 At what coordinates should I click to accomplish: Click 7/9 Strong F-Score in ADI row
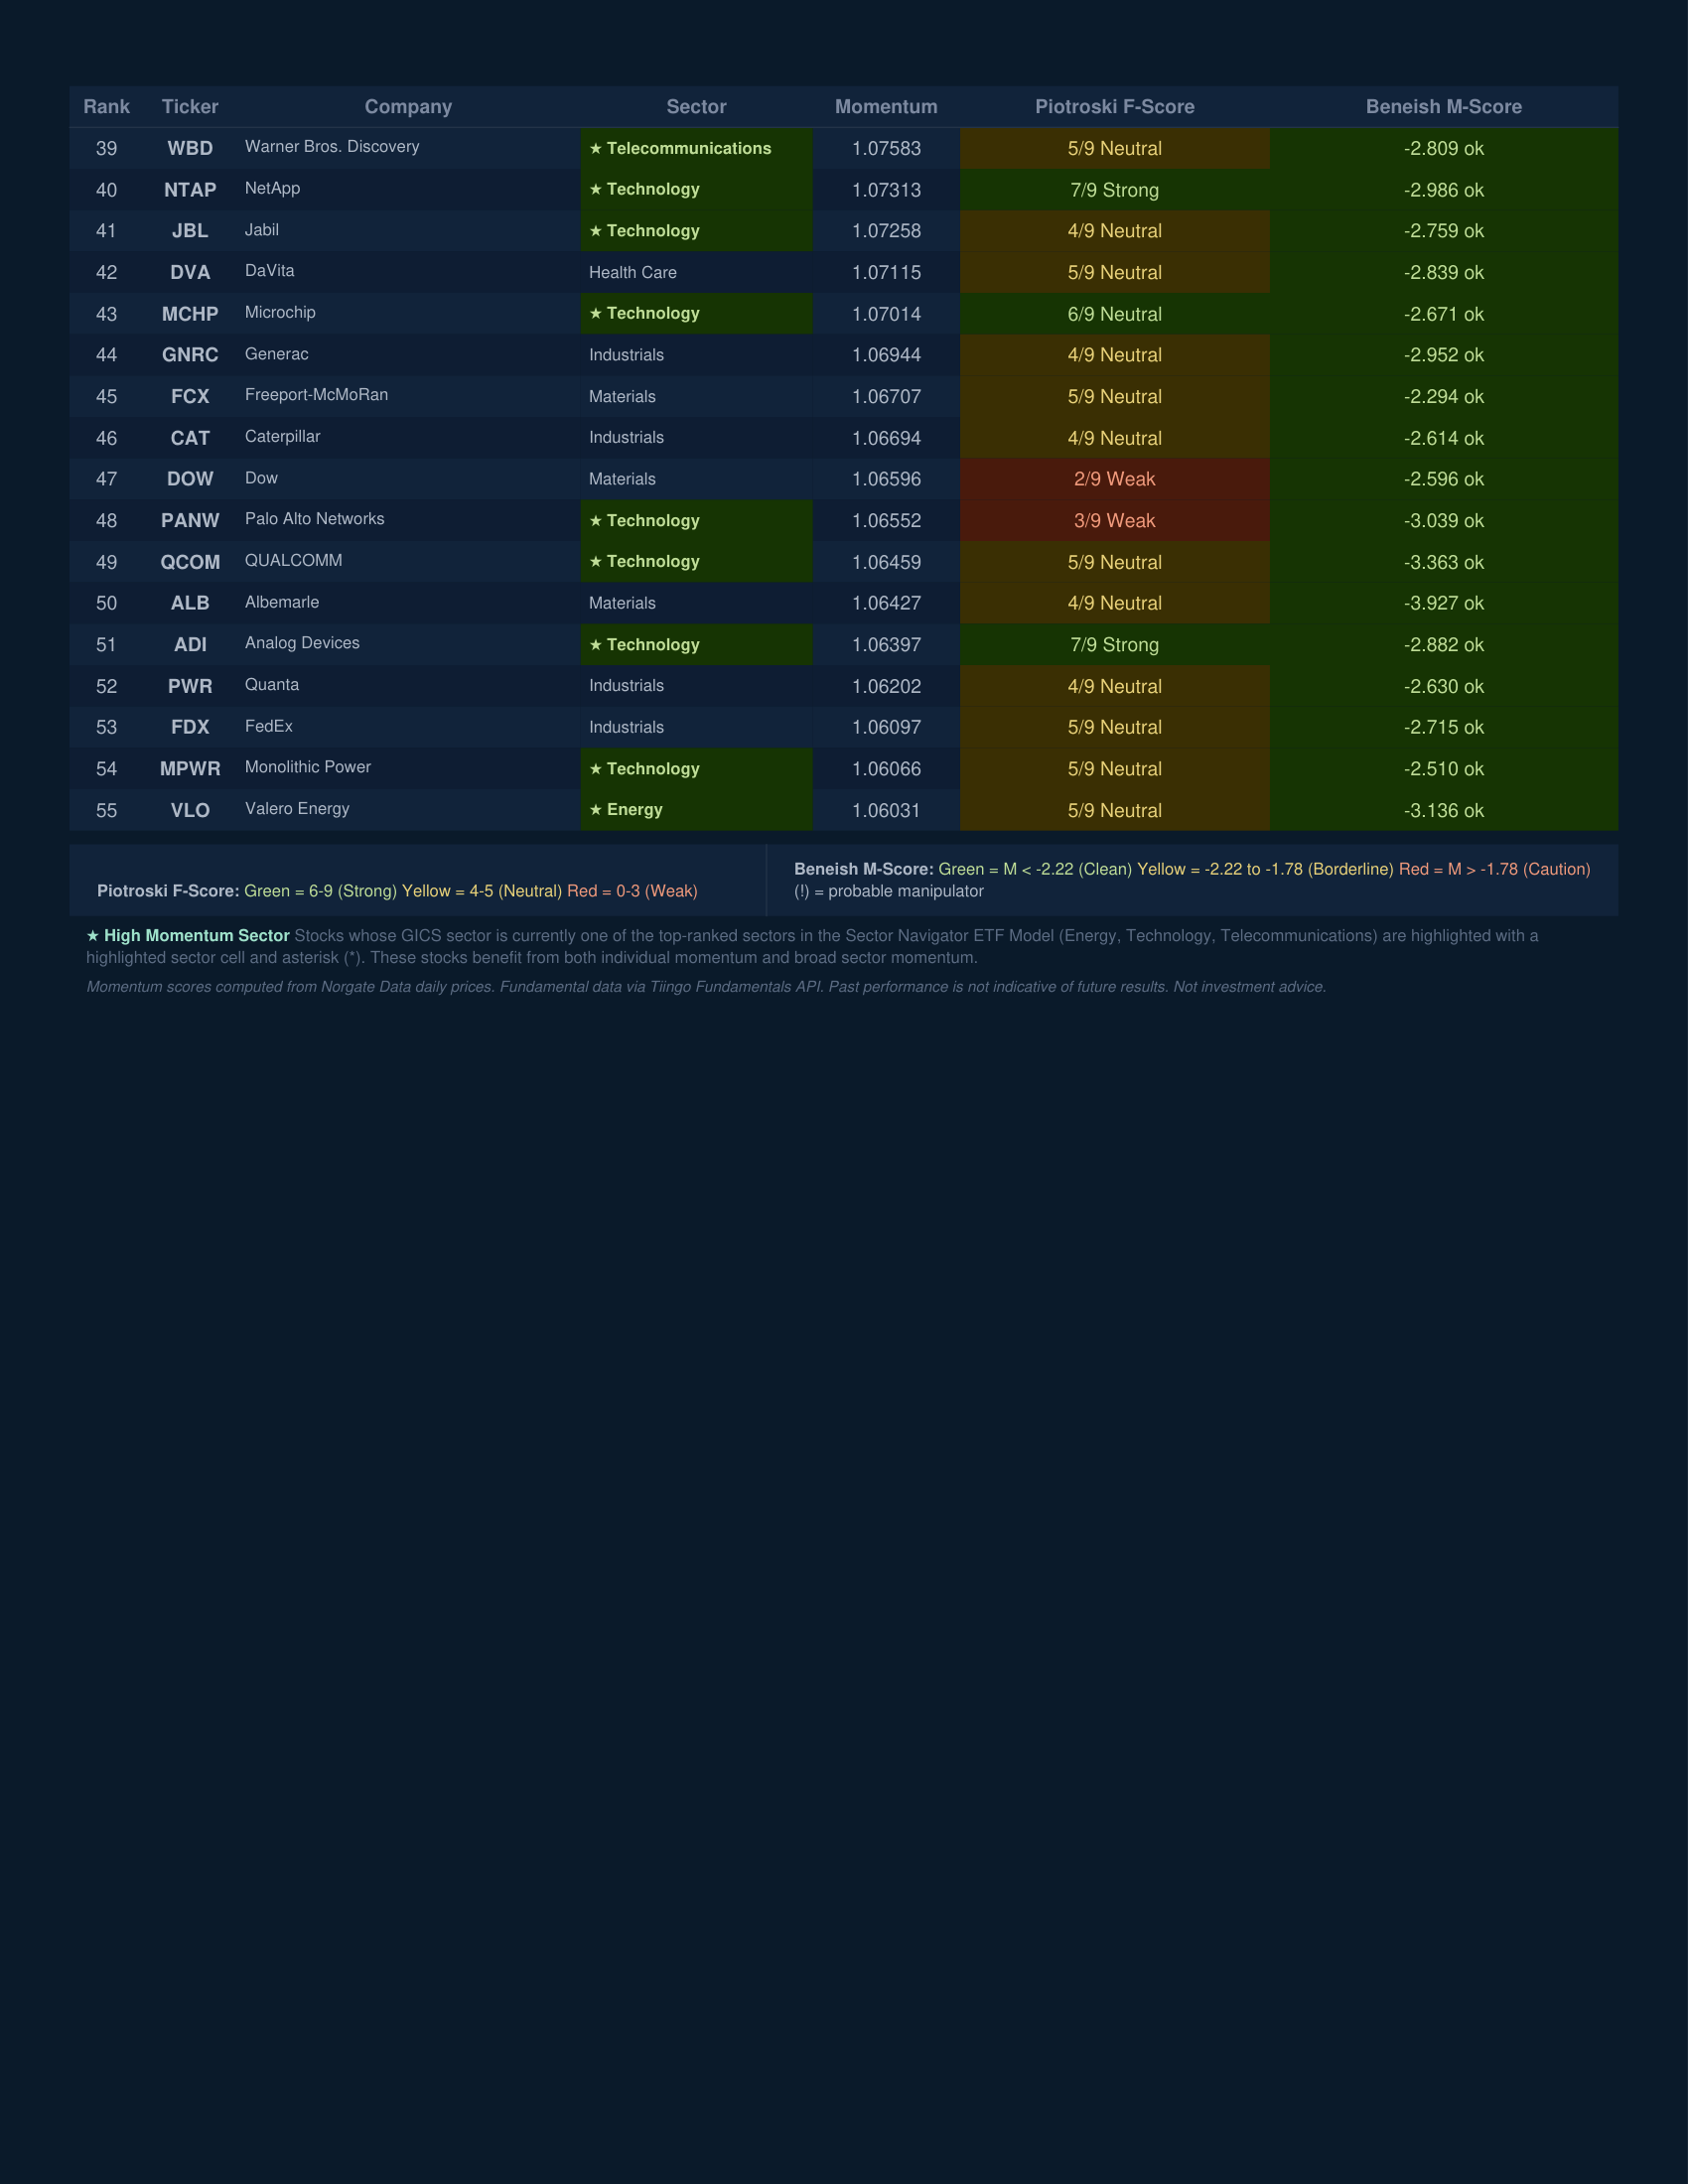coord(1115,645)
